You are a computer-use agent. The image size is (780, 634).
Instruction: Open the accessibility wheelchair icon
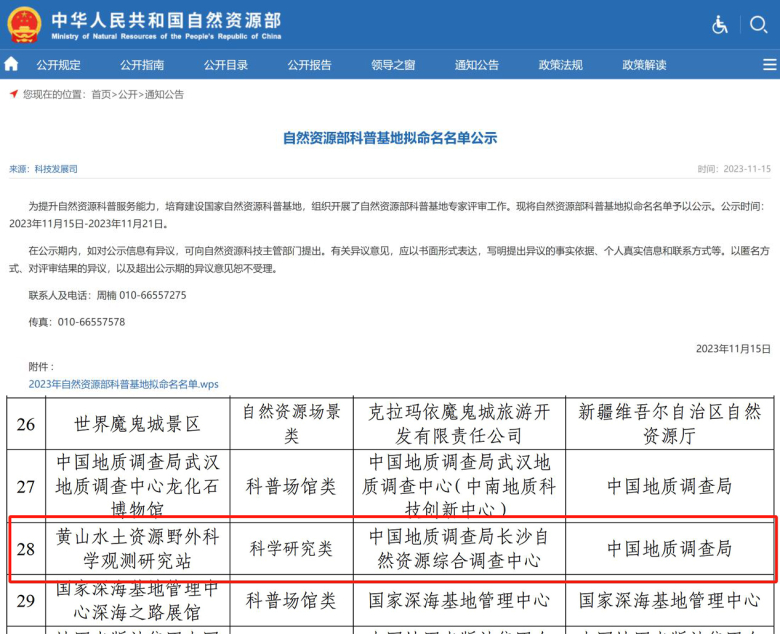point(719,24)
